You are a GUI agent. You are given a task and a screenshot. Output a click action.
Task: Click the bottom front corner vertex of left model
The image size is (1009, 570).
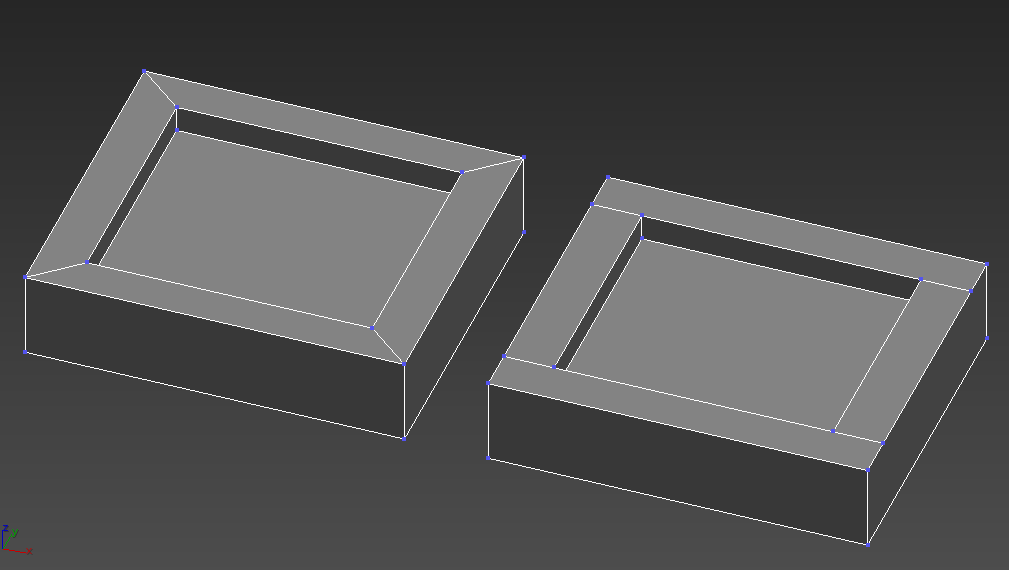click(404, 438)
